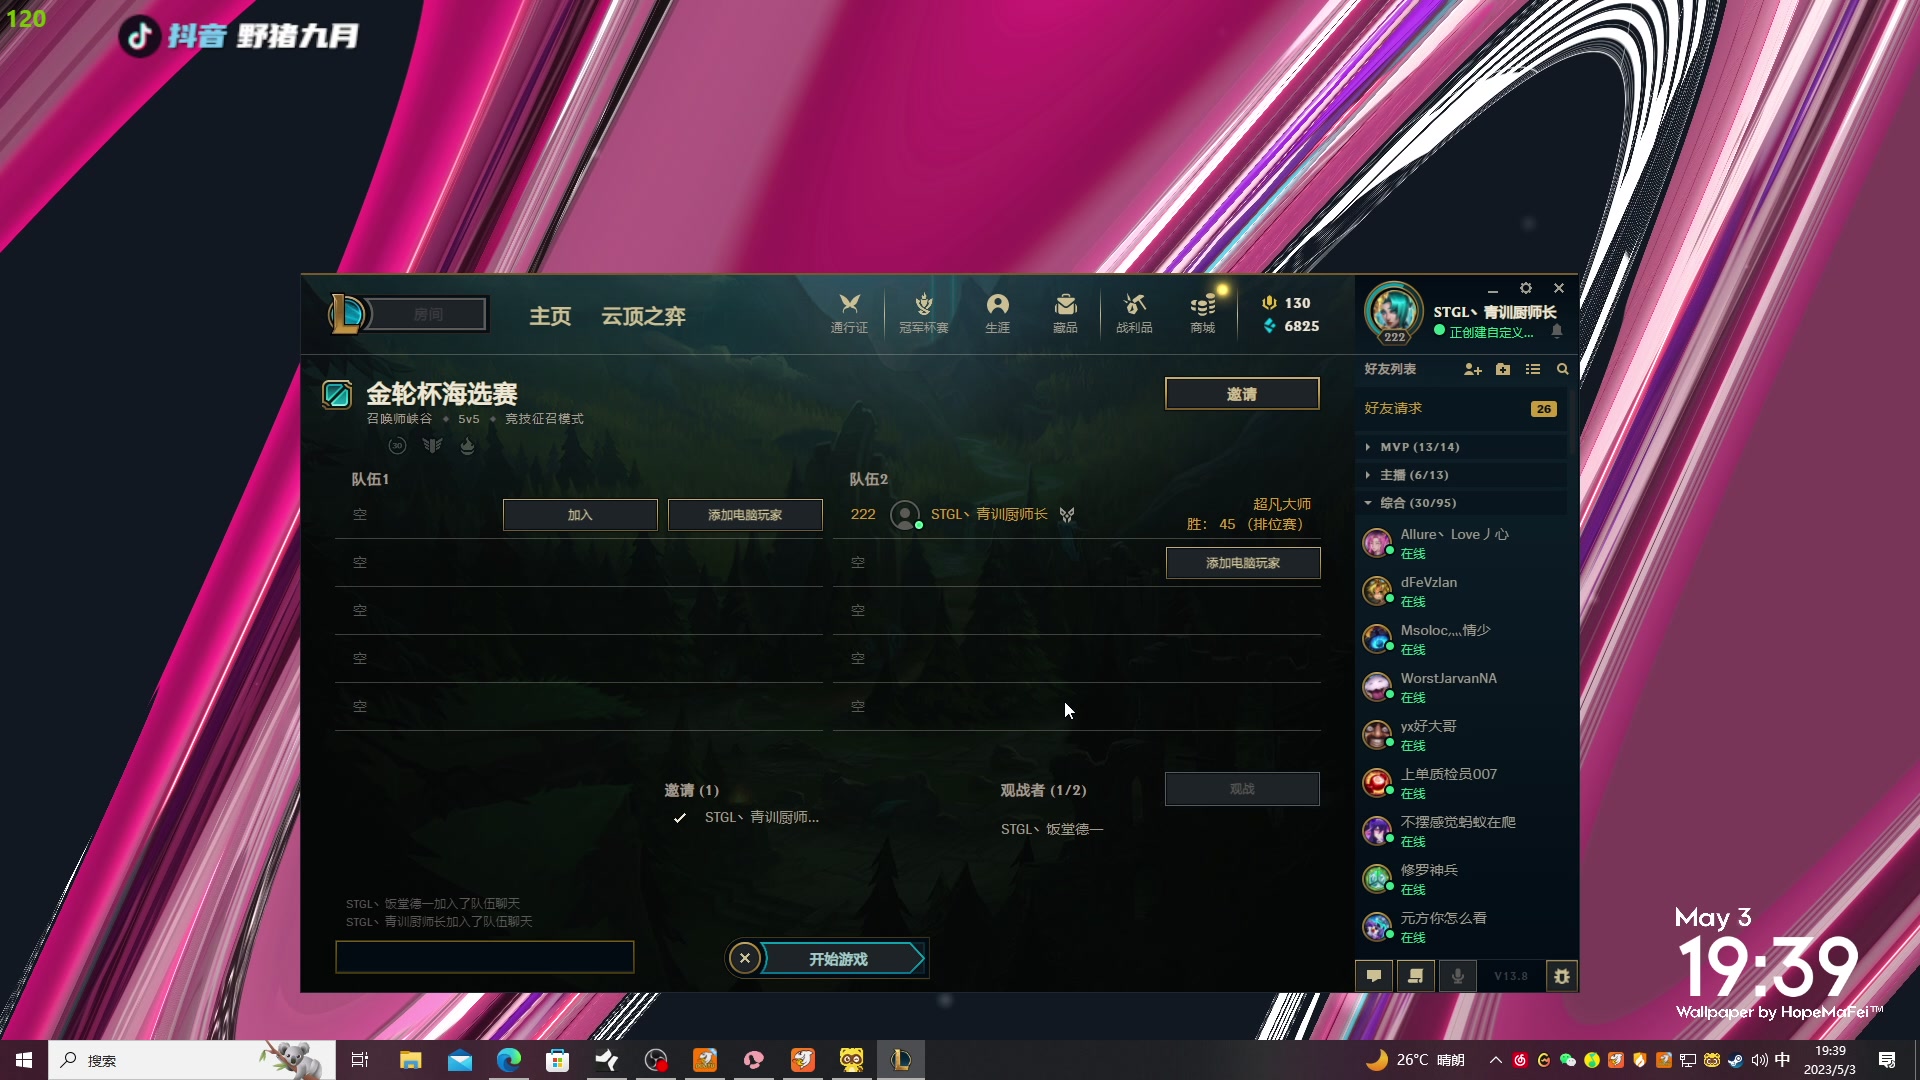Open the 战利品 loot icon
The width and height of the screenshot is (1920, 1080).
[x=1134, y=313]
